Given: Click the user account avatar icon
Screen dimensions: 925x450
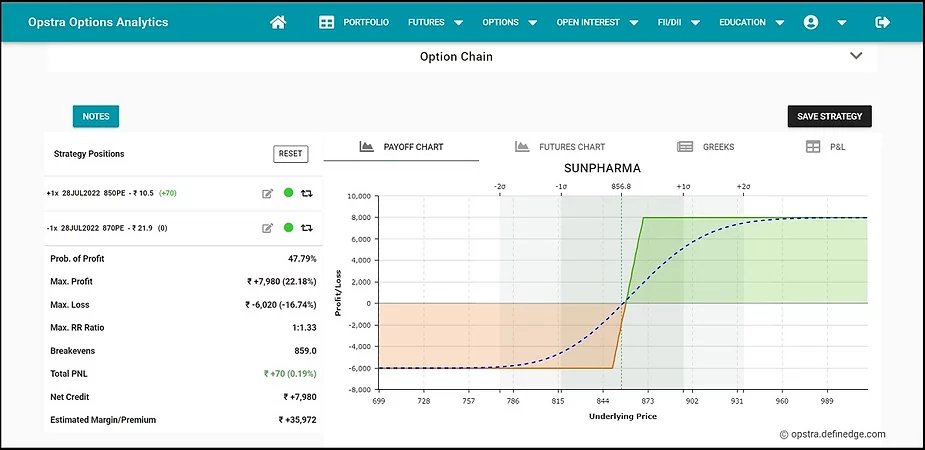Looking at the screenshot, I should tap(811, 22).
